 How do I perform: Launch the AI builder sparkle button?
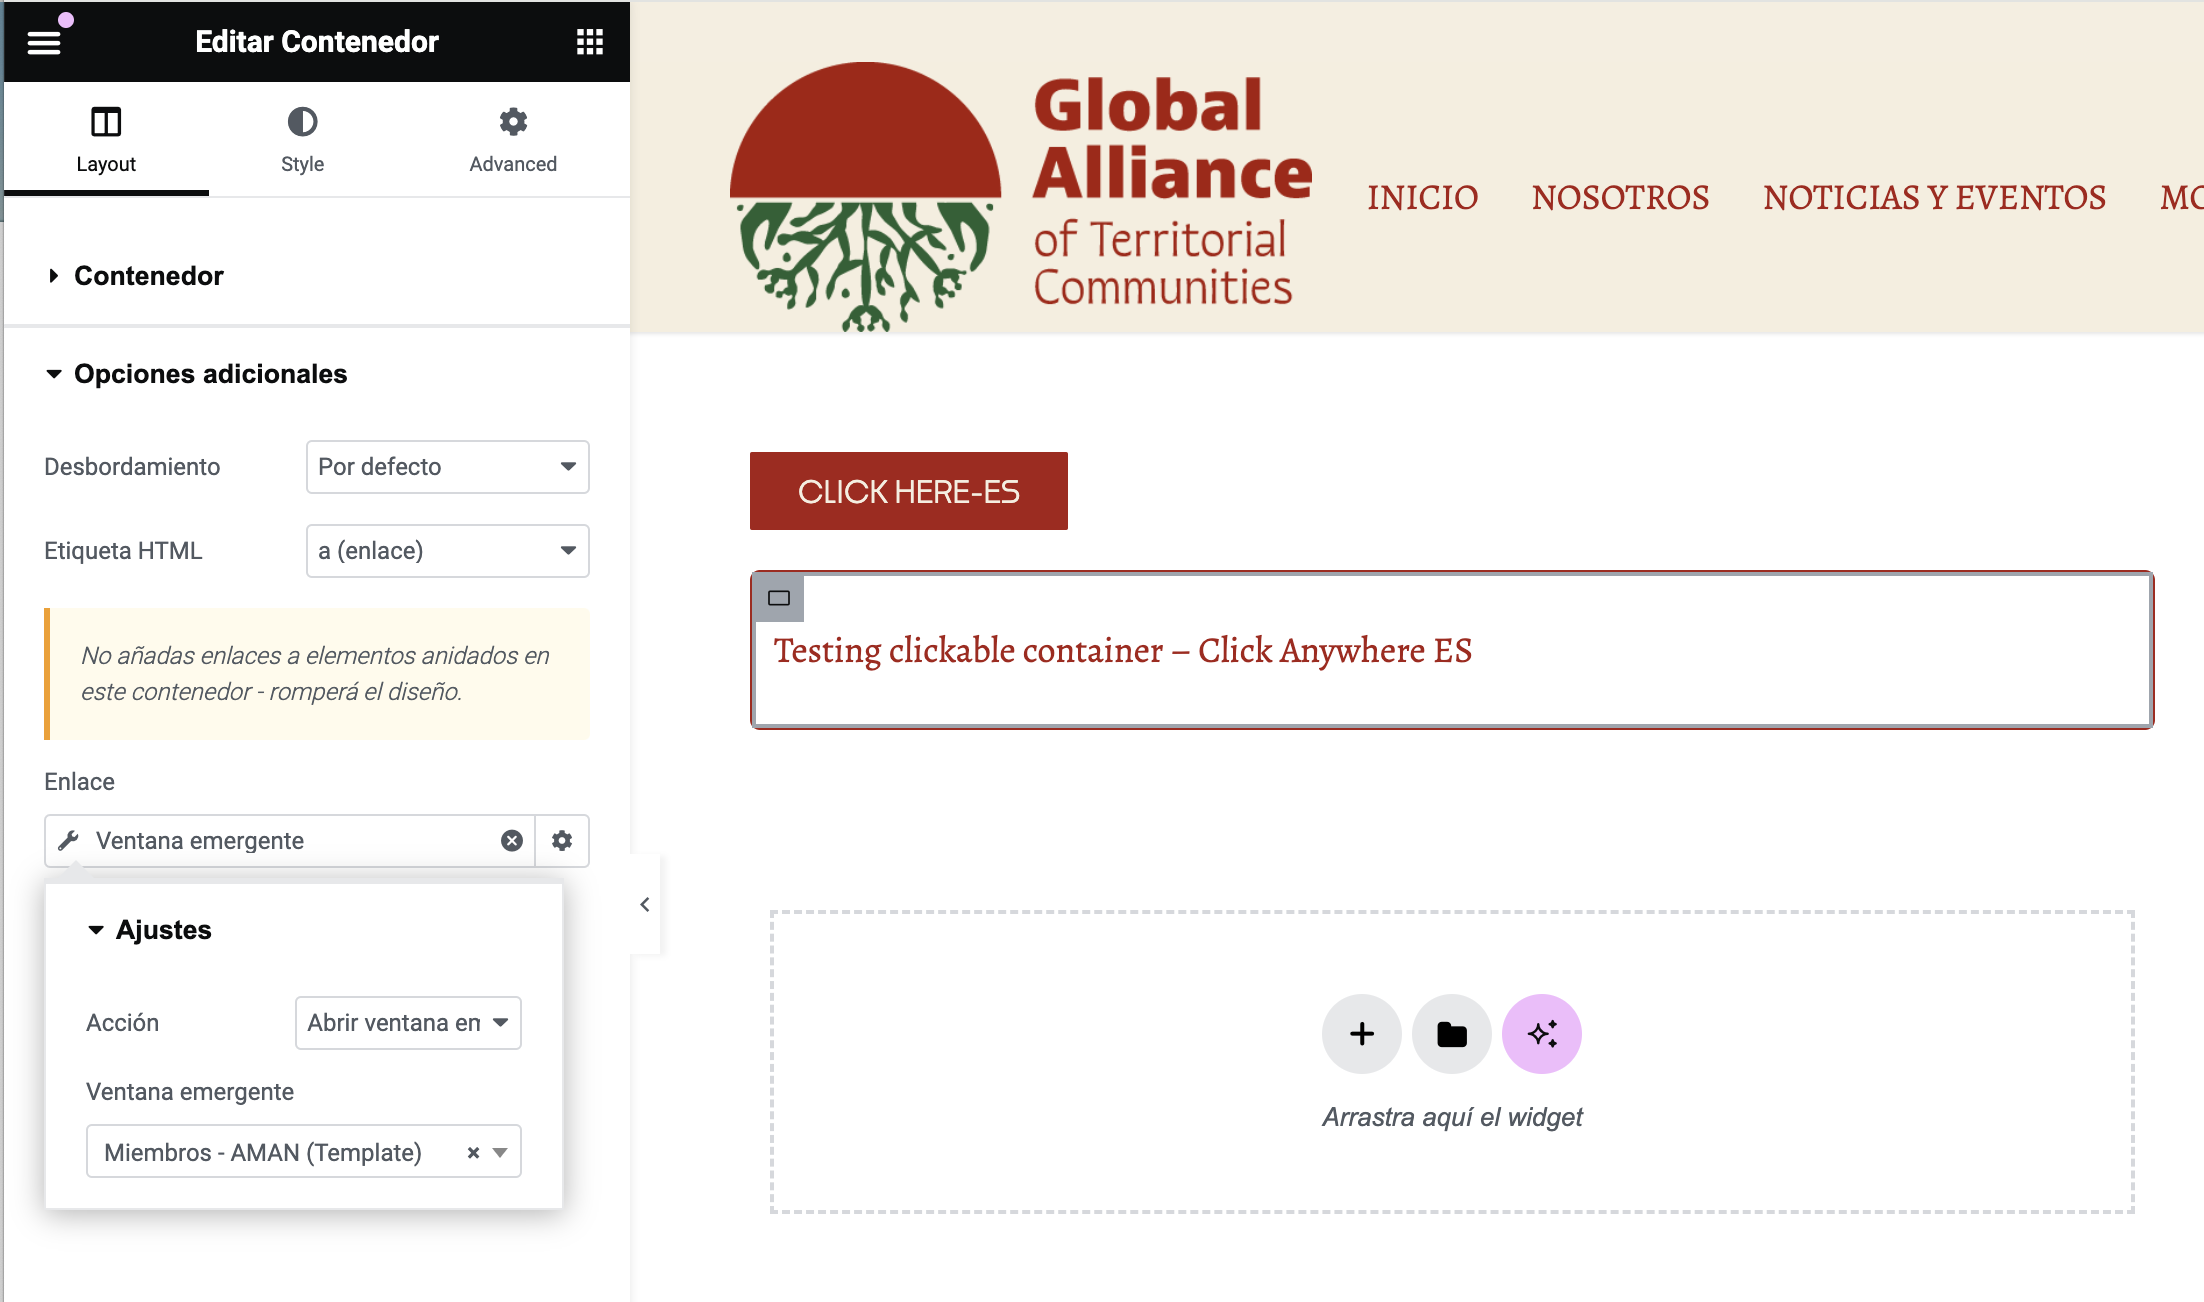(1542, 1034)
